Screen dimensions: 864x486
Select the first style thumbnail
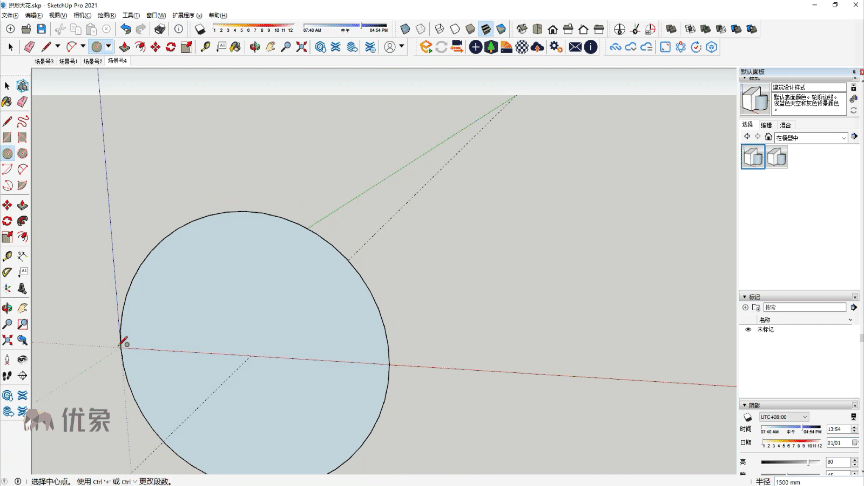[x=753, y=156]
